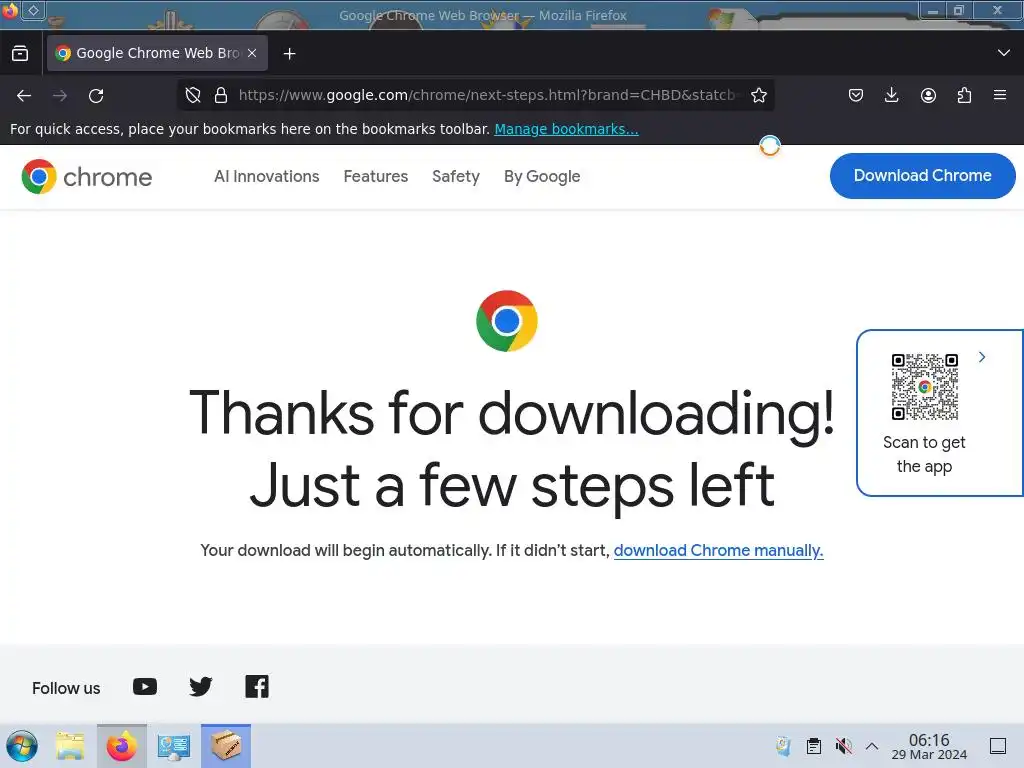Open the package box taskbar icon

click(x=226, y=746)
